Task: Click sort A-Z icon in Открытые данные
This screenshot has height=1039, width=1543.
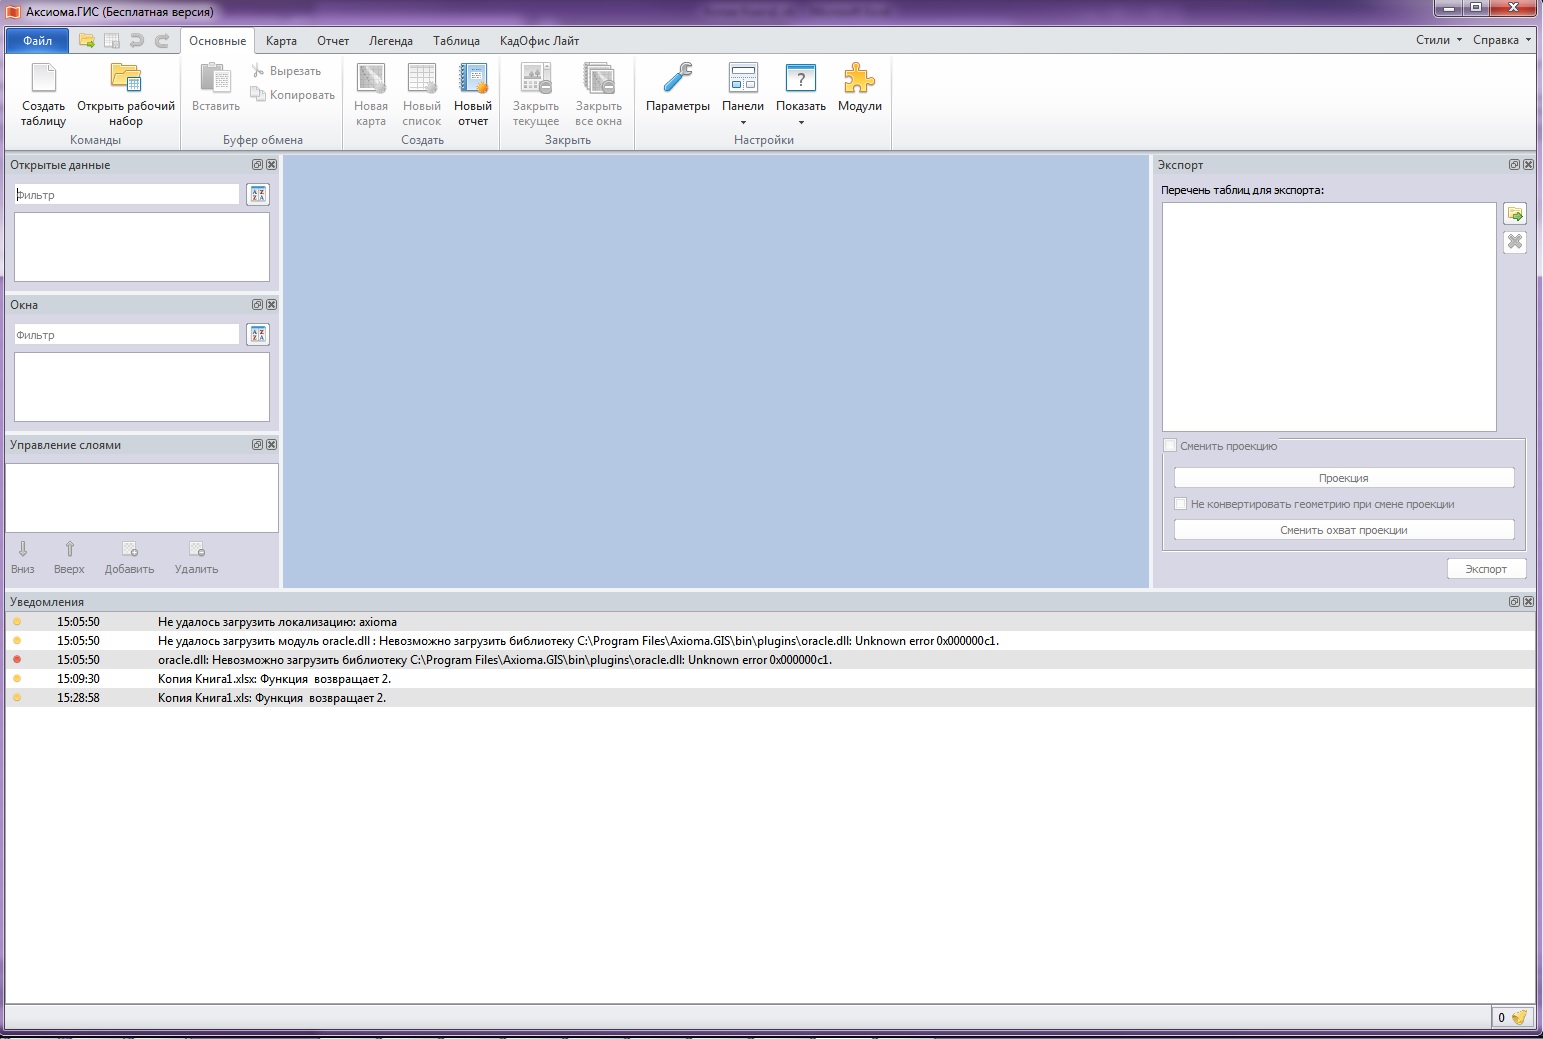Action: pos(258,195)
